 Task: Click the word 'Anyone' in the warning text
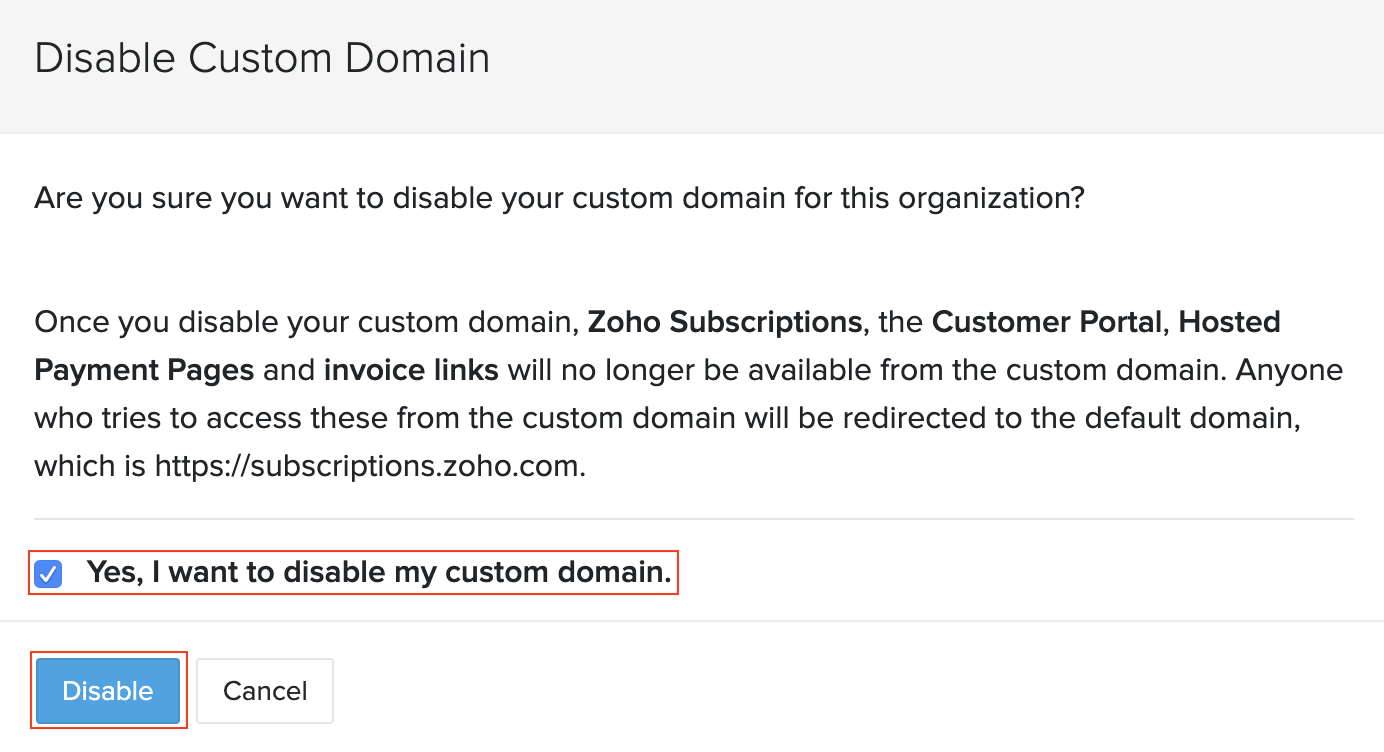(1289, 370)
